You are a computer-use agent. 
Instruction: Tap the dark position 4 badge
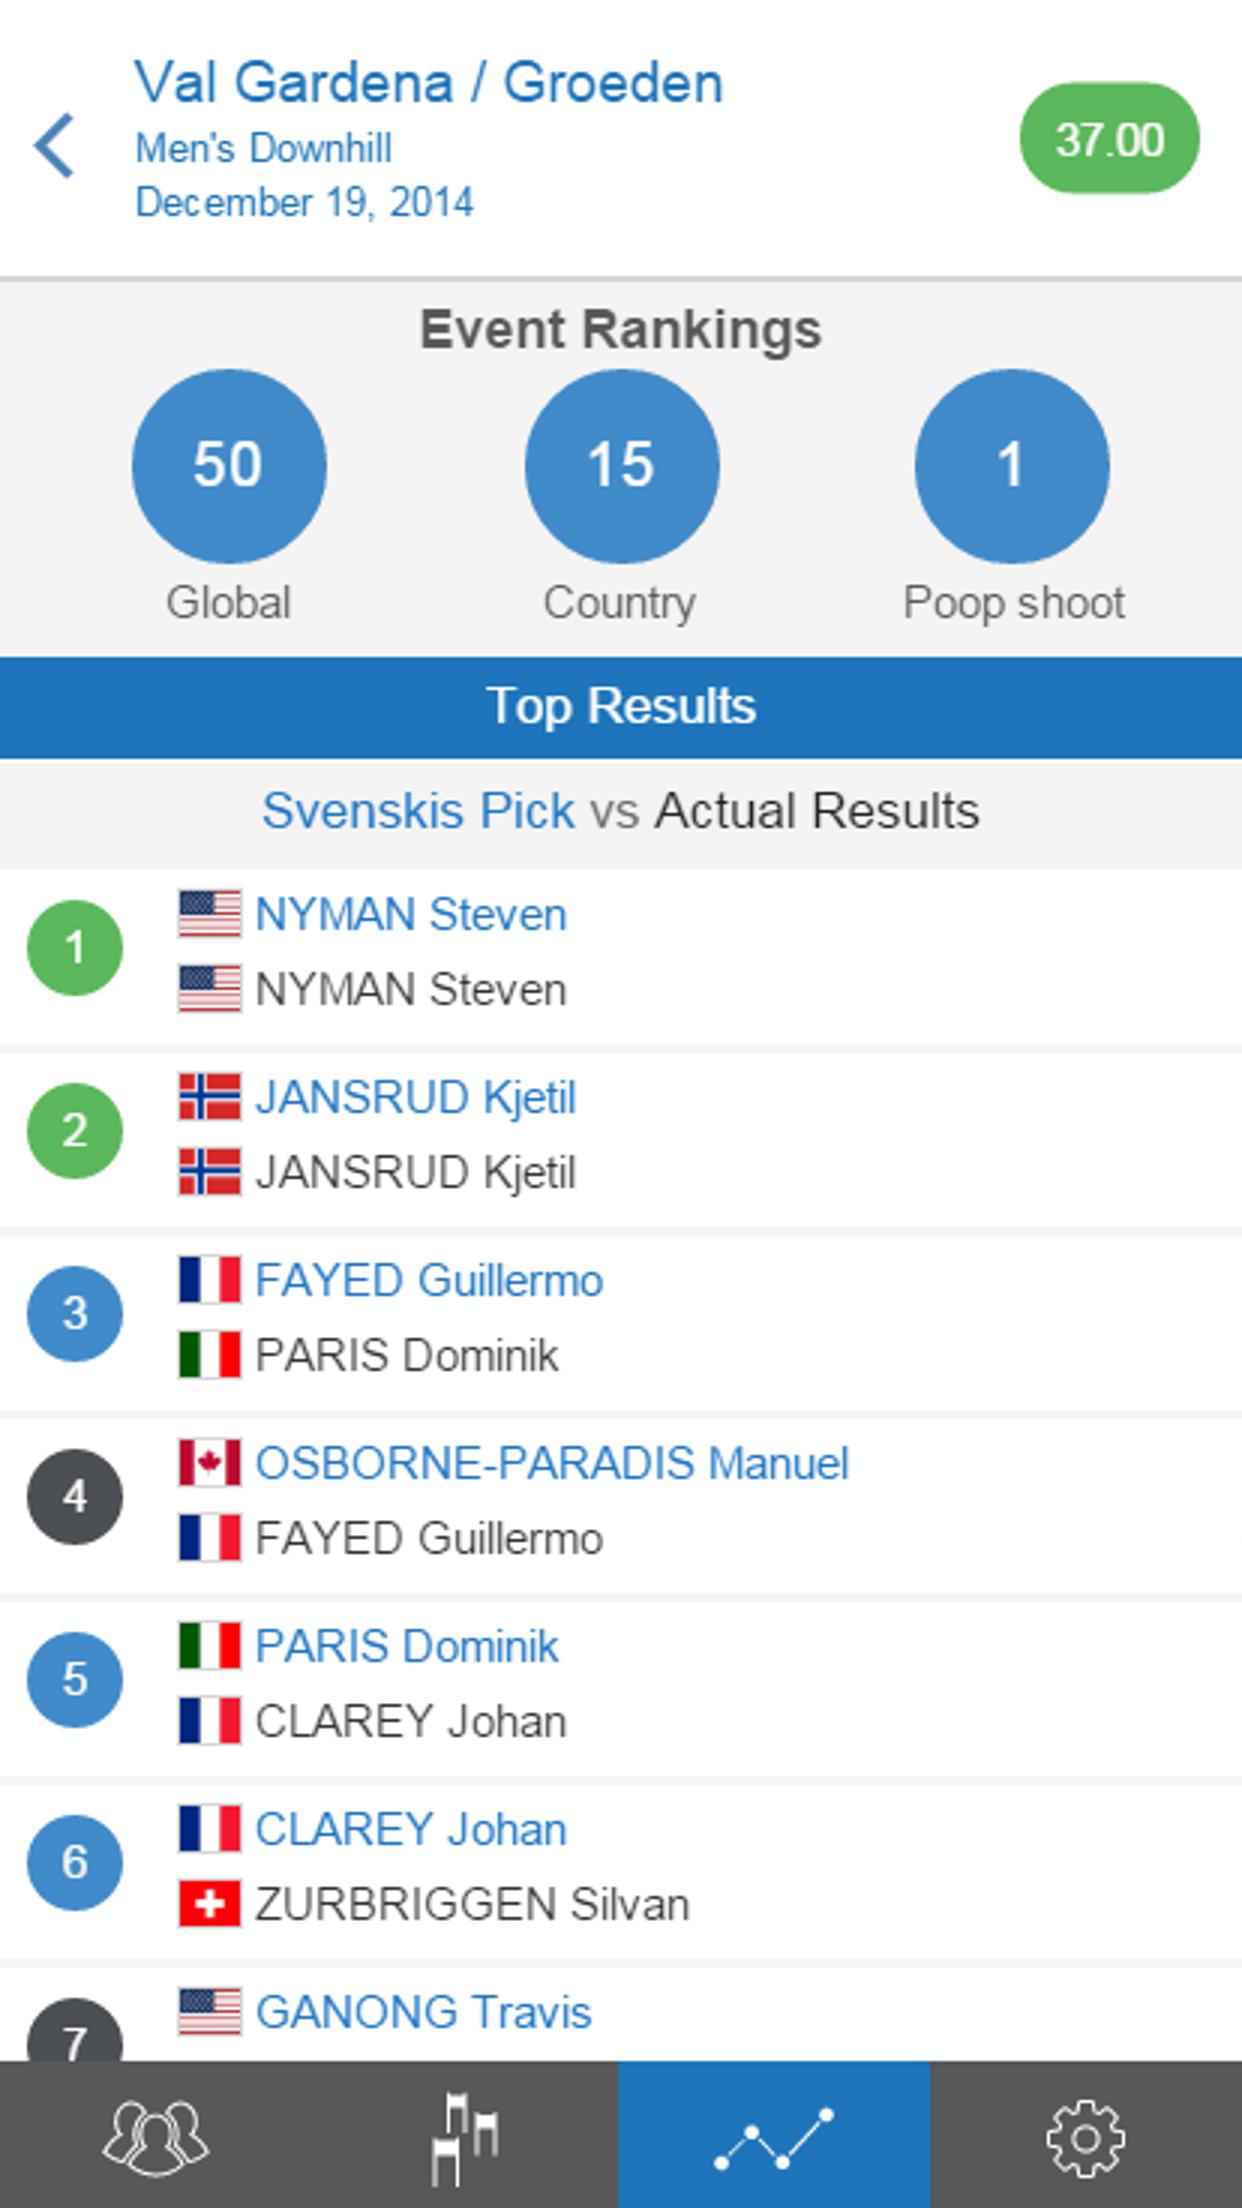75,1496
